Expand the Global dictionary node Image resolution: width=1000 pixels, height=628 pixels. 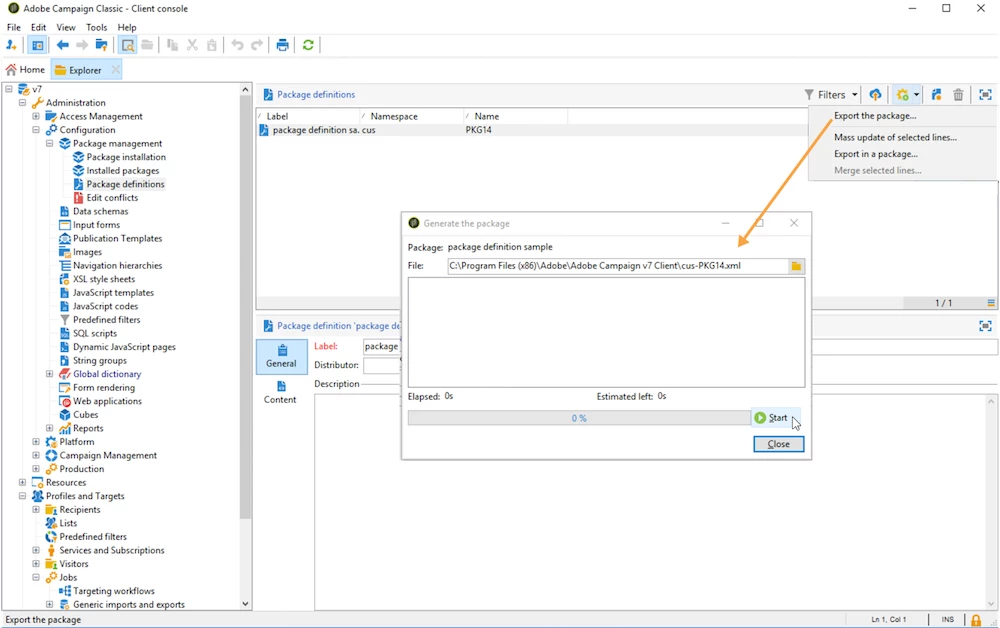[49, 374]
